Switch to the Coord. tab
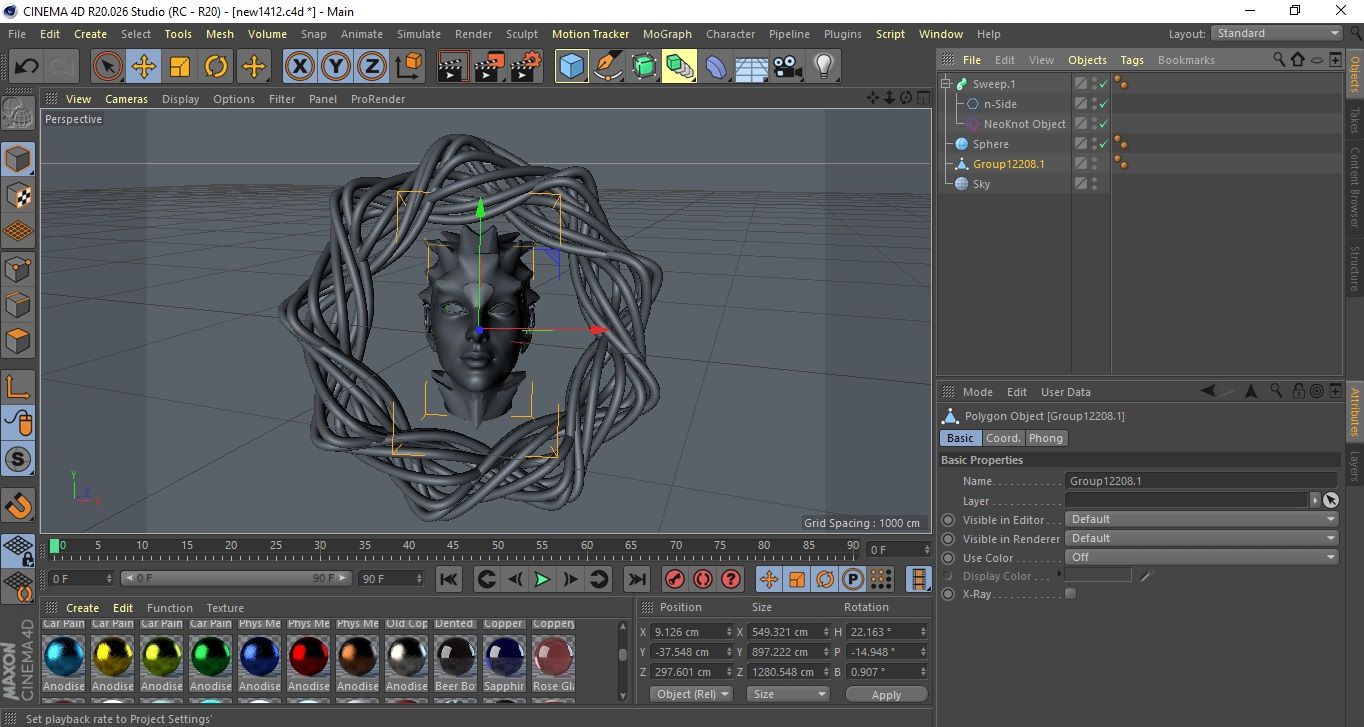 1003,438
